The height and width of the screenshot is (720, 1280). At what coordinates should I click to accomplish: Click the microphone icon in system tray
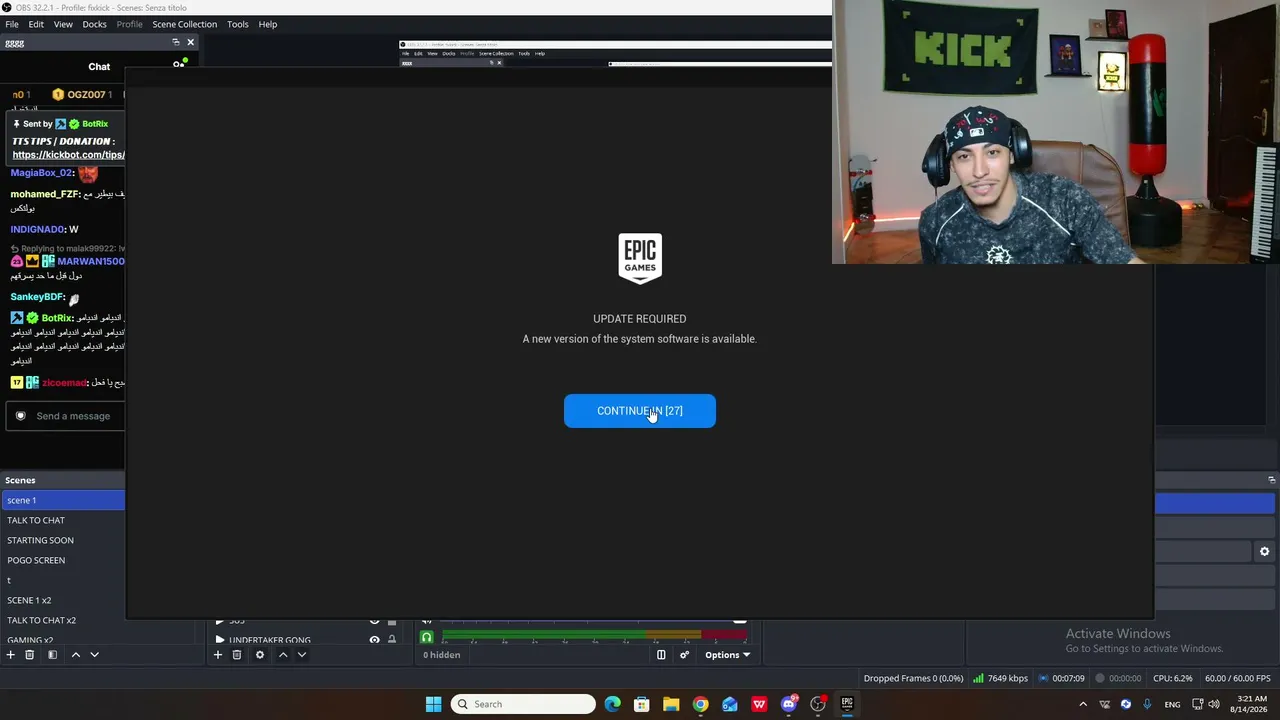tap(1147, 704)
